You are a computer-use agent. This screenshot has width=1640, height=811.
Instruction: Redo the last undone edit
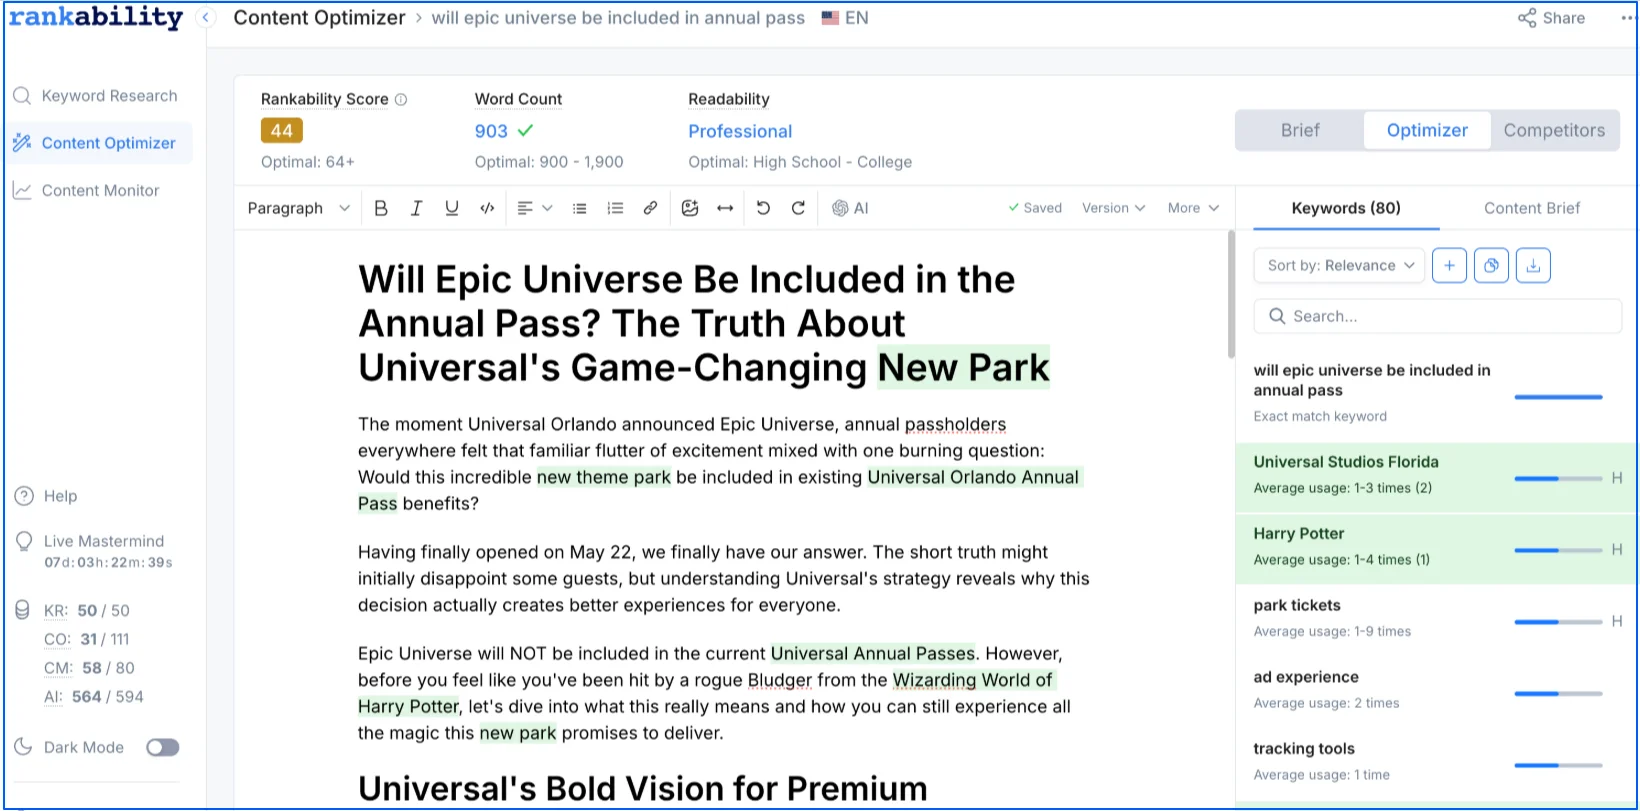tap(798, 208)
